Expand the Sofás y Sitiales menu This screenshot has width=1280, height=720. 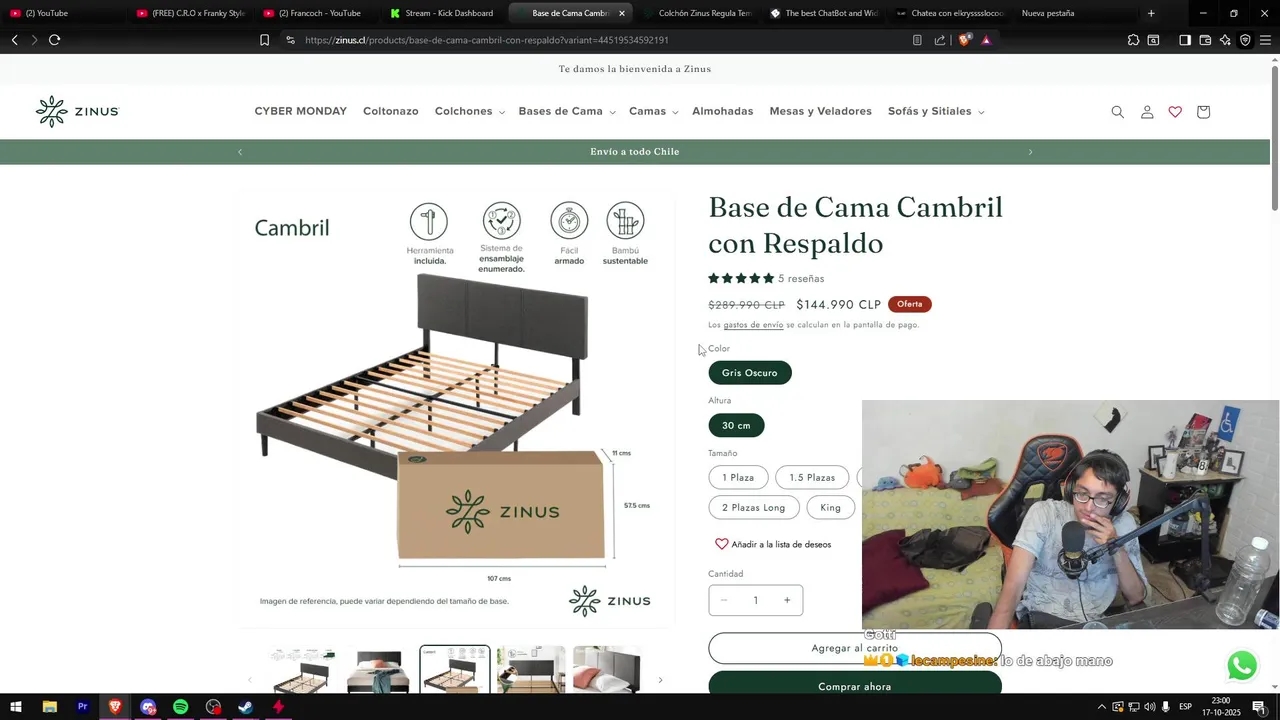coord(935,112)
